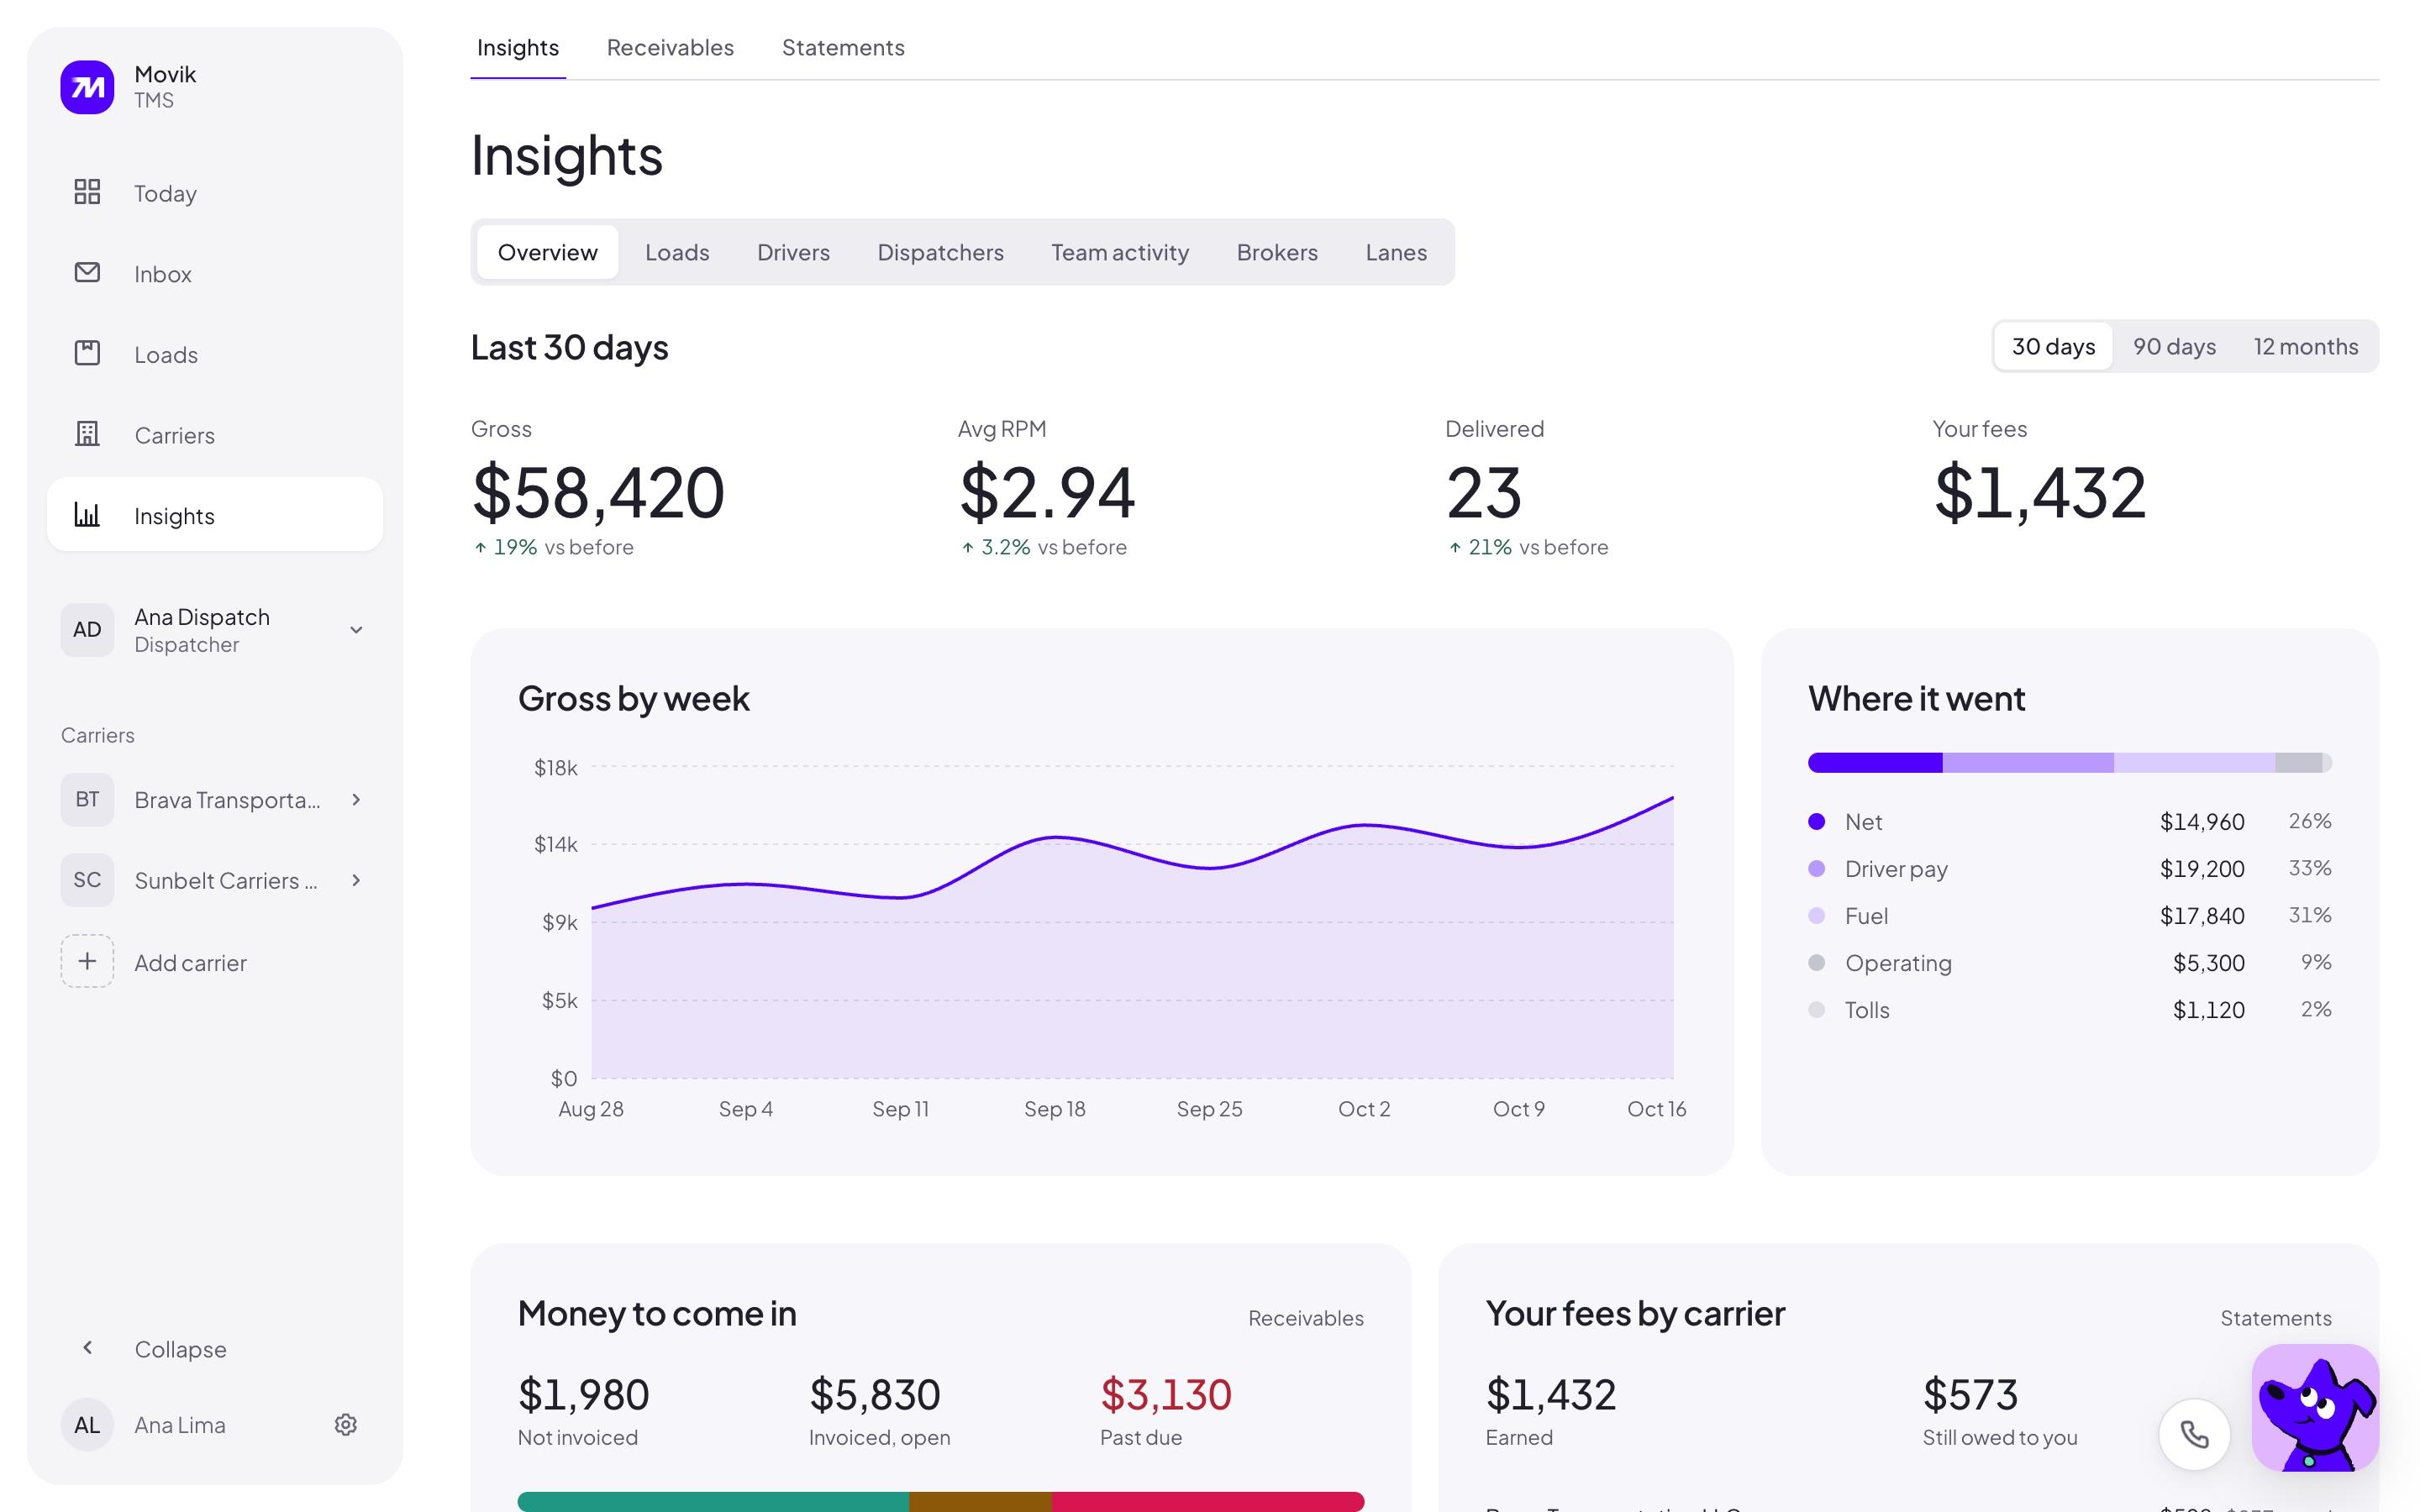Switch range to 12 months
This screenshot has height=1512, width=2420.
pos(2305,346)
